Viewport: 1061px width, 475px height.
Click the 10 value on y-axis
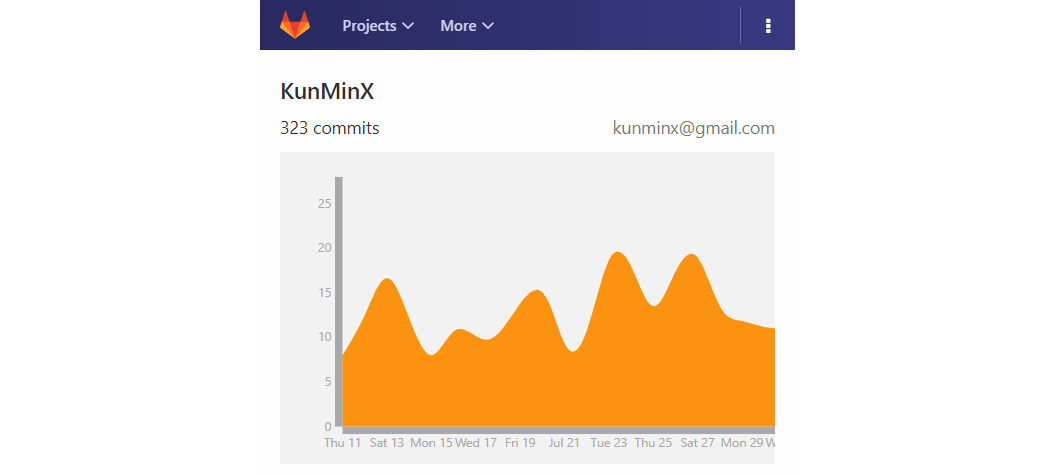[x=325, y=337]
